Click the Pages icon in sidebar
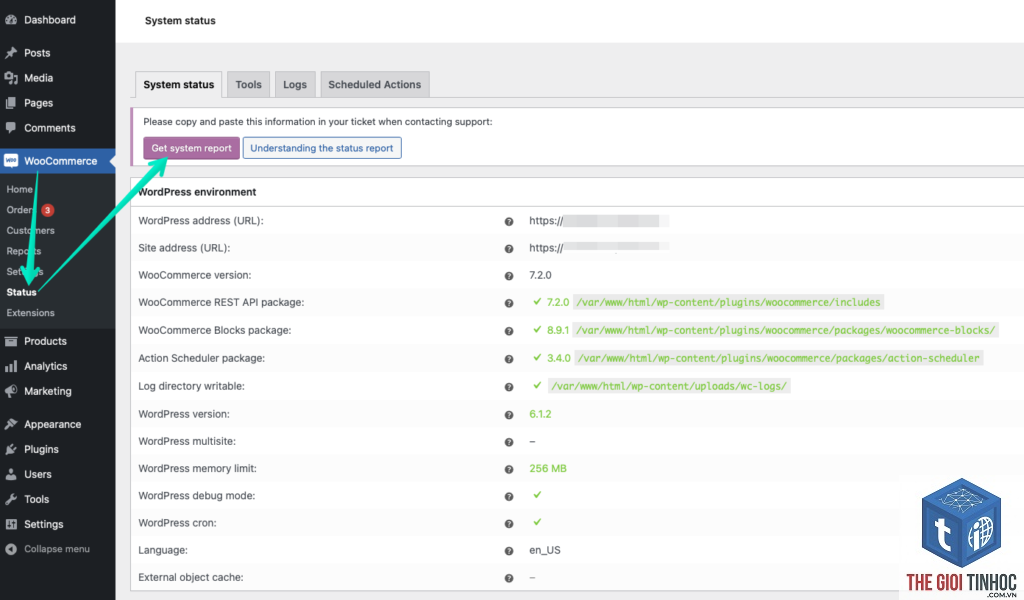The image size is (1024, 600). tap(10, 103)
